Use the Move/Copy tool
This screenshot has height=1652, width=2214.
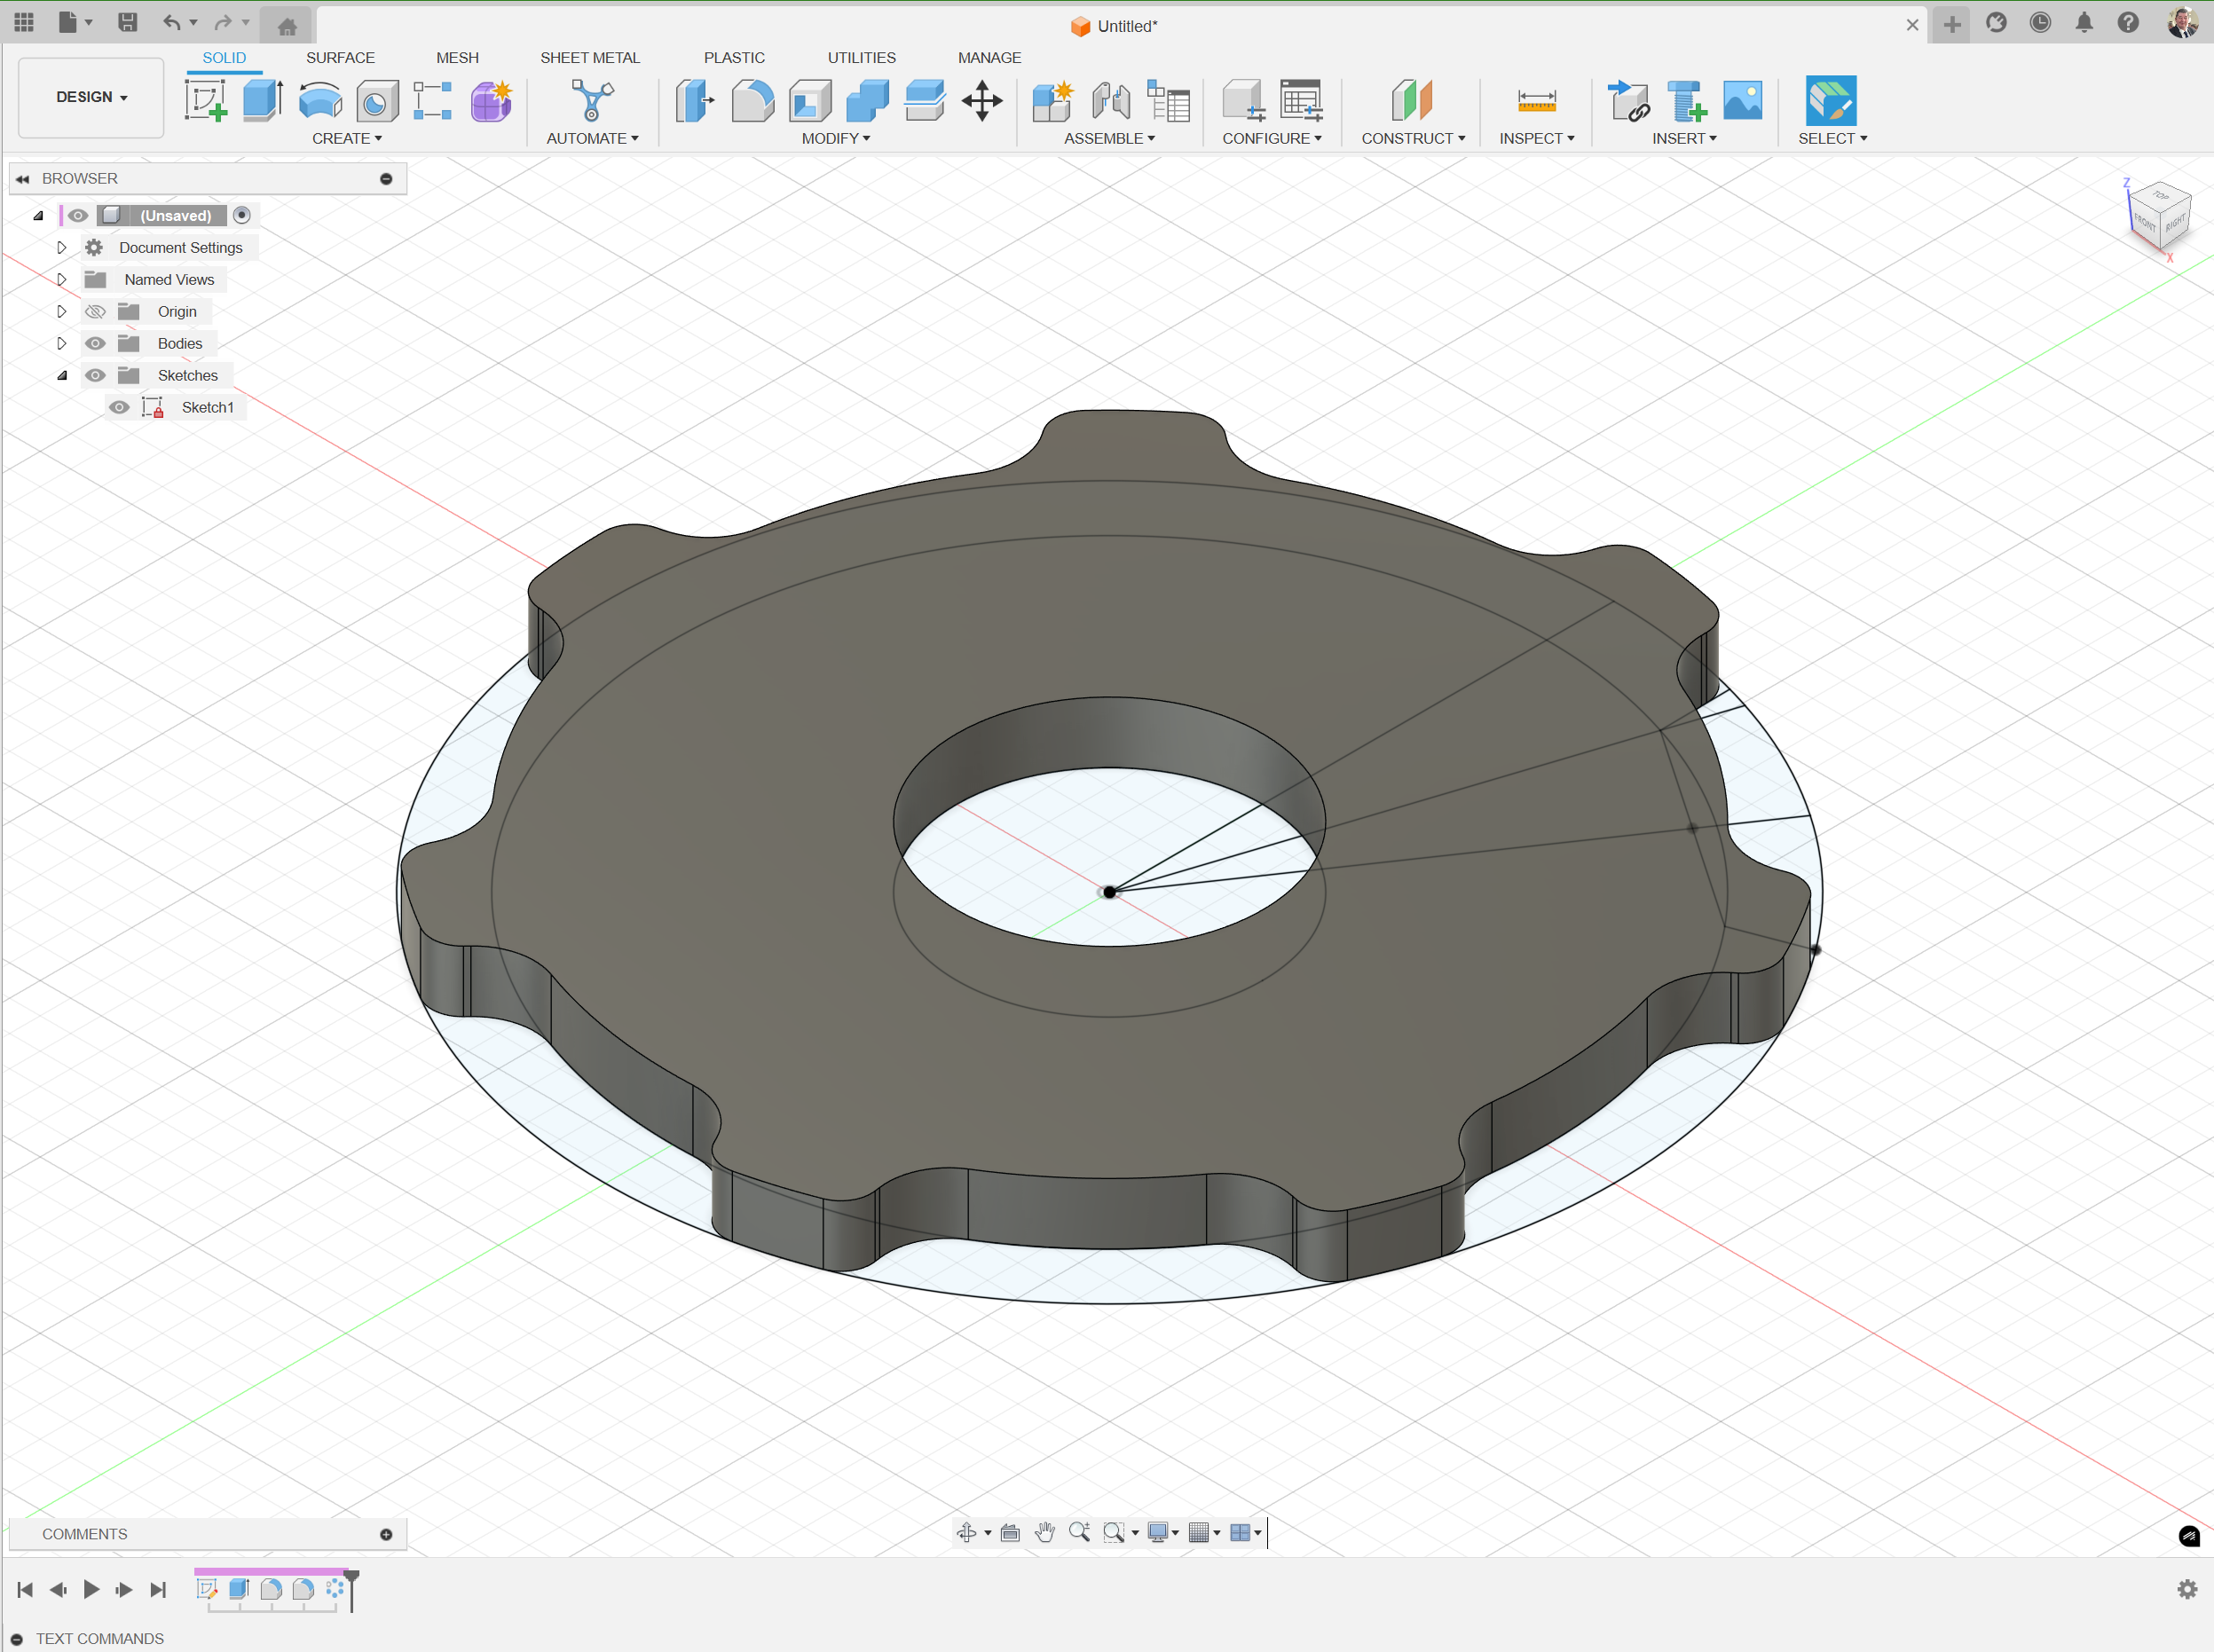point(981,100)
